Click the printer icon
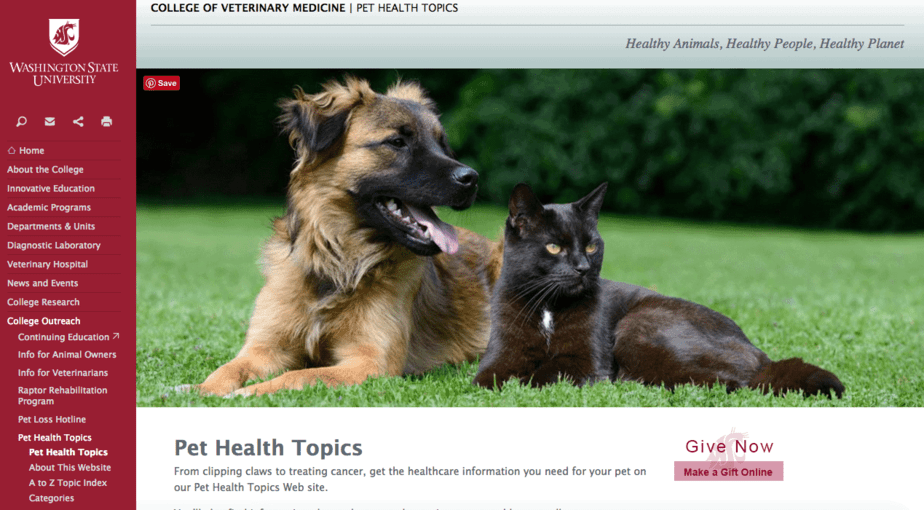 click(x=106, y=121)
